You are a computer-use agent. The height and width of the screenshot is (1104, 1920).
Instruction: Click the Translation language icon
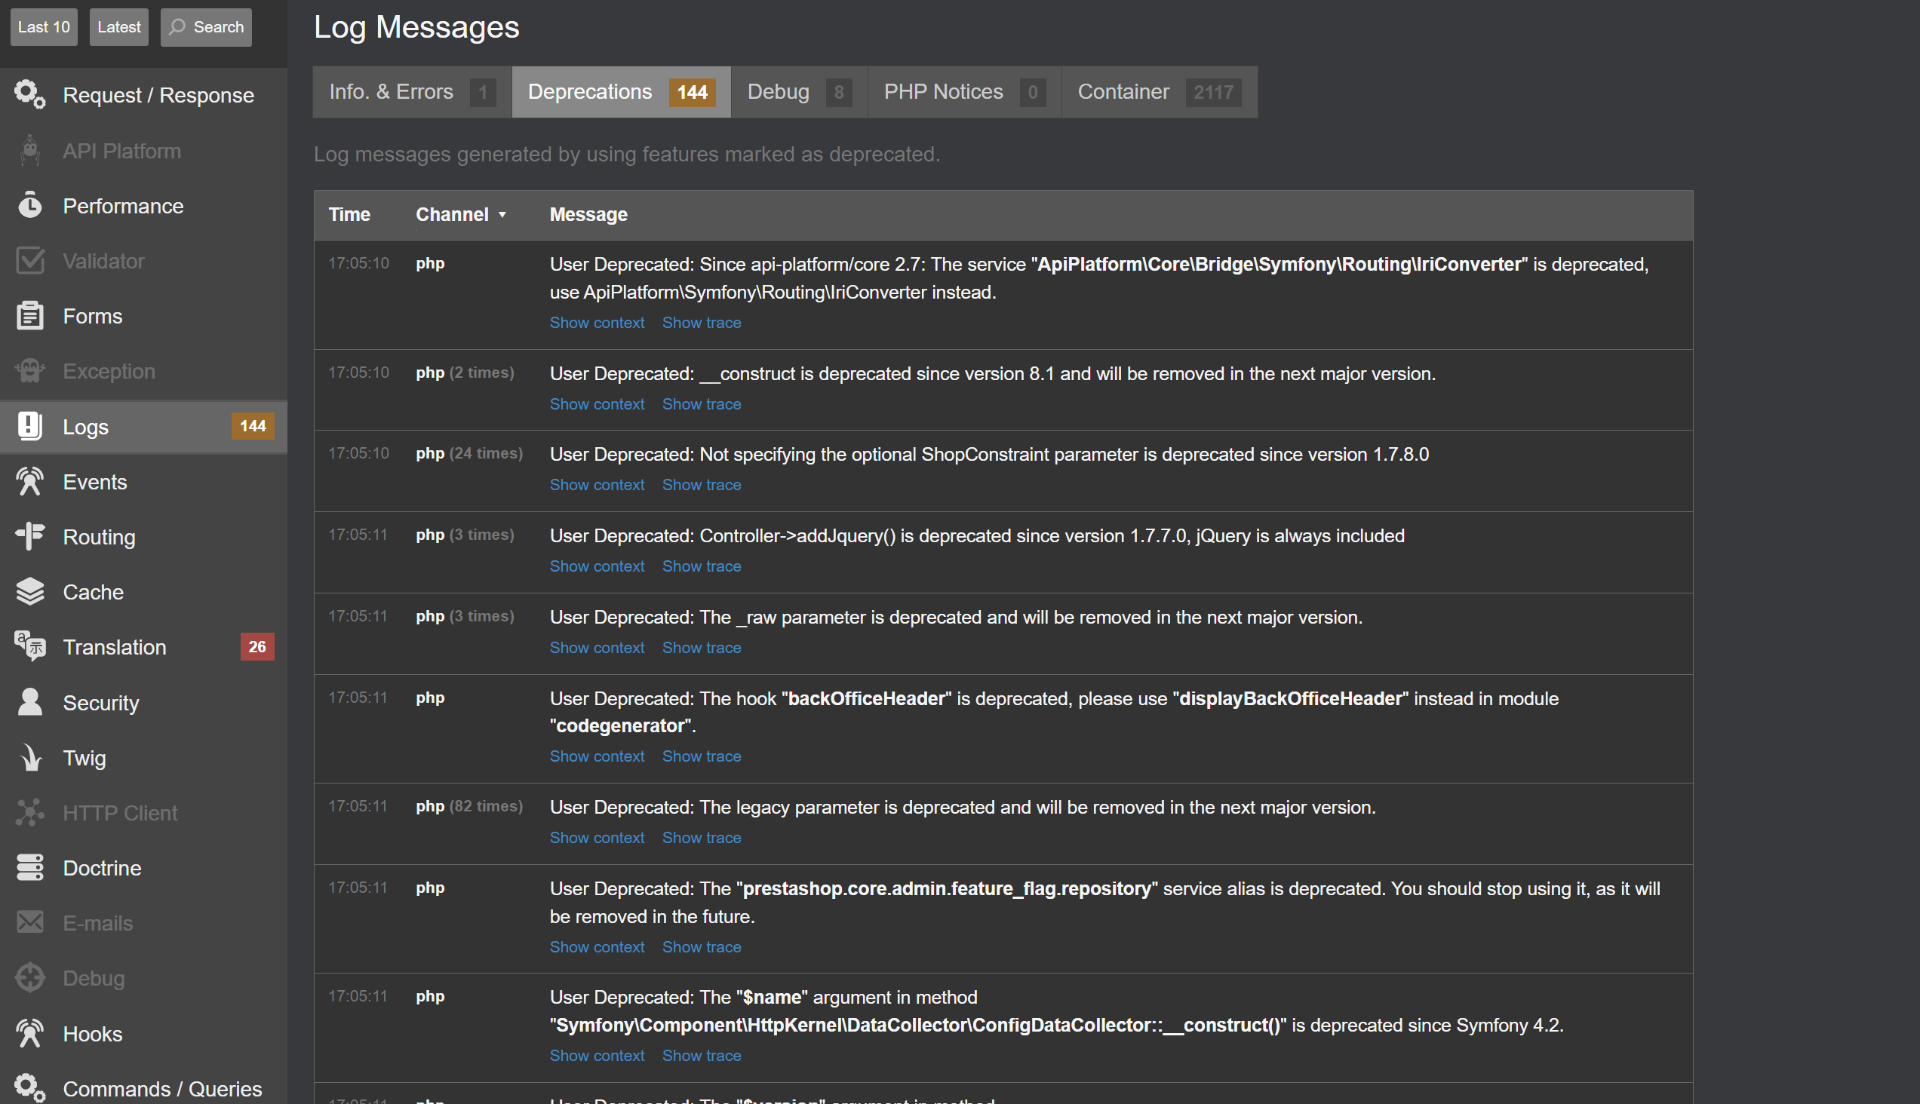click(x=30, y=647)
